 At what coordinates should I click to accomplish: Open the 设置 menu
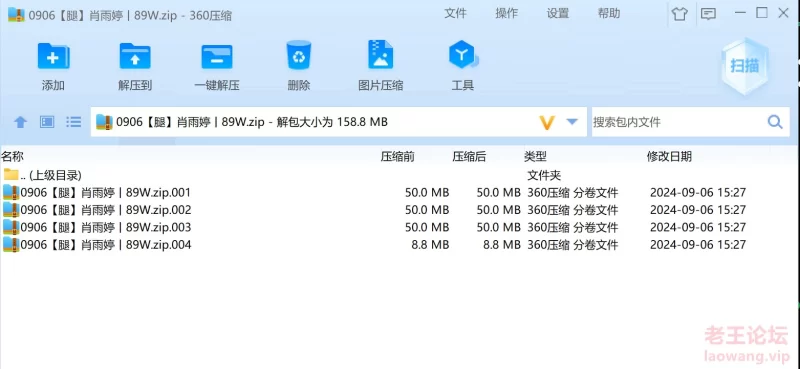click(x=558, y=13)
